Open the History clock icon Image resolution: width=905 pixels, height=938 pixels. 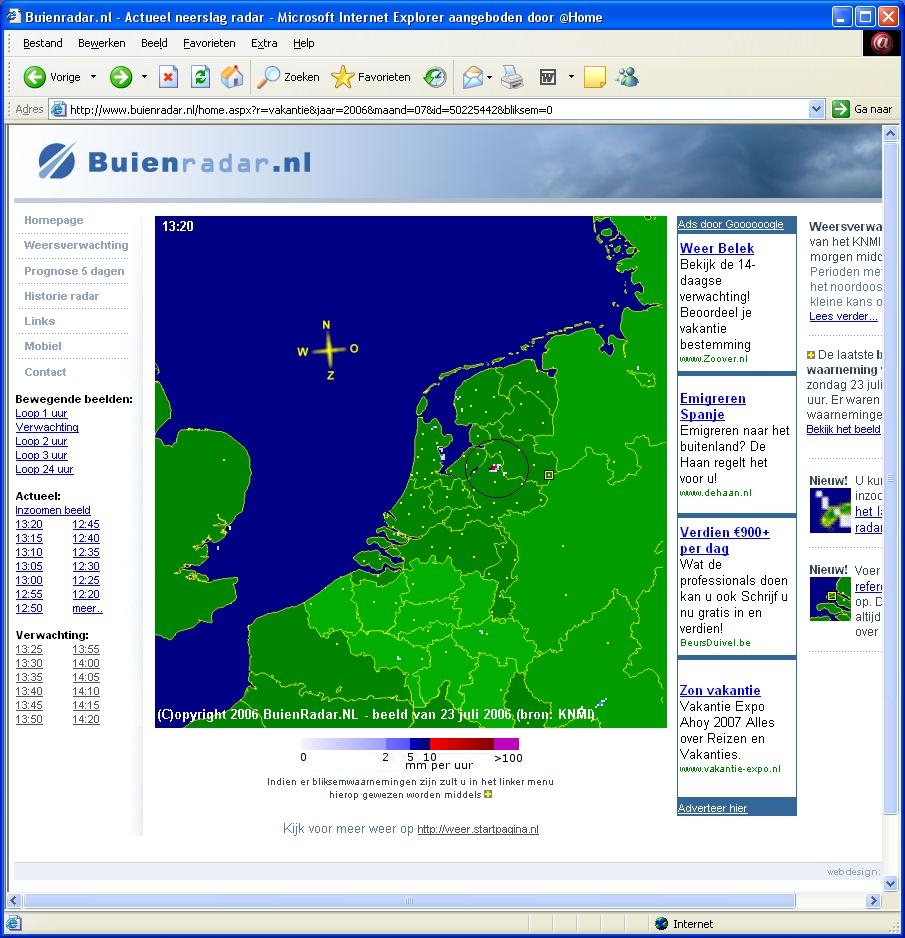pos(435,77)
